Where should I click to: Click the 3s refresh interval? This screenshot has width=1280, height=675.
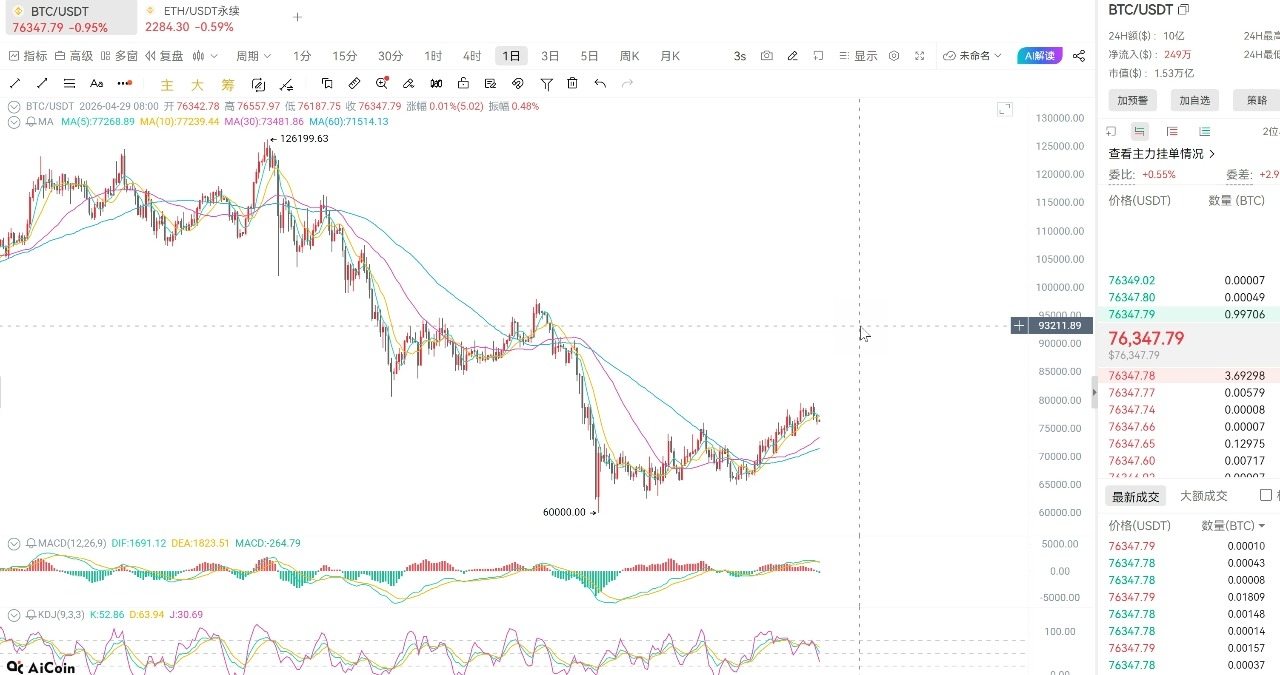coord(740,56)
